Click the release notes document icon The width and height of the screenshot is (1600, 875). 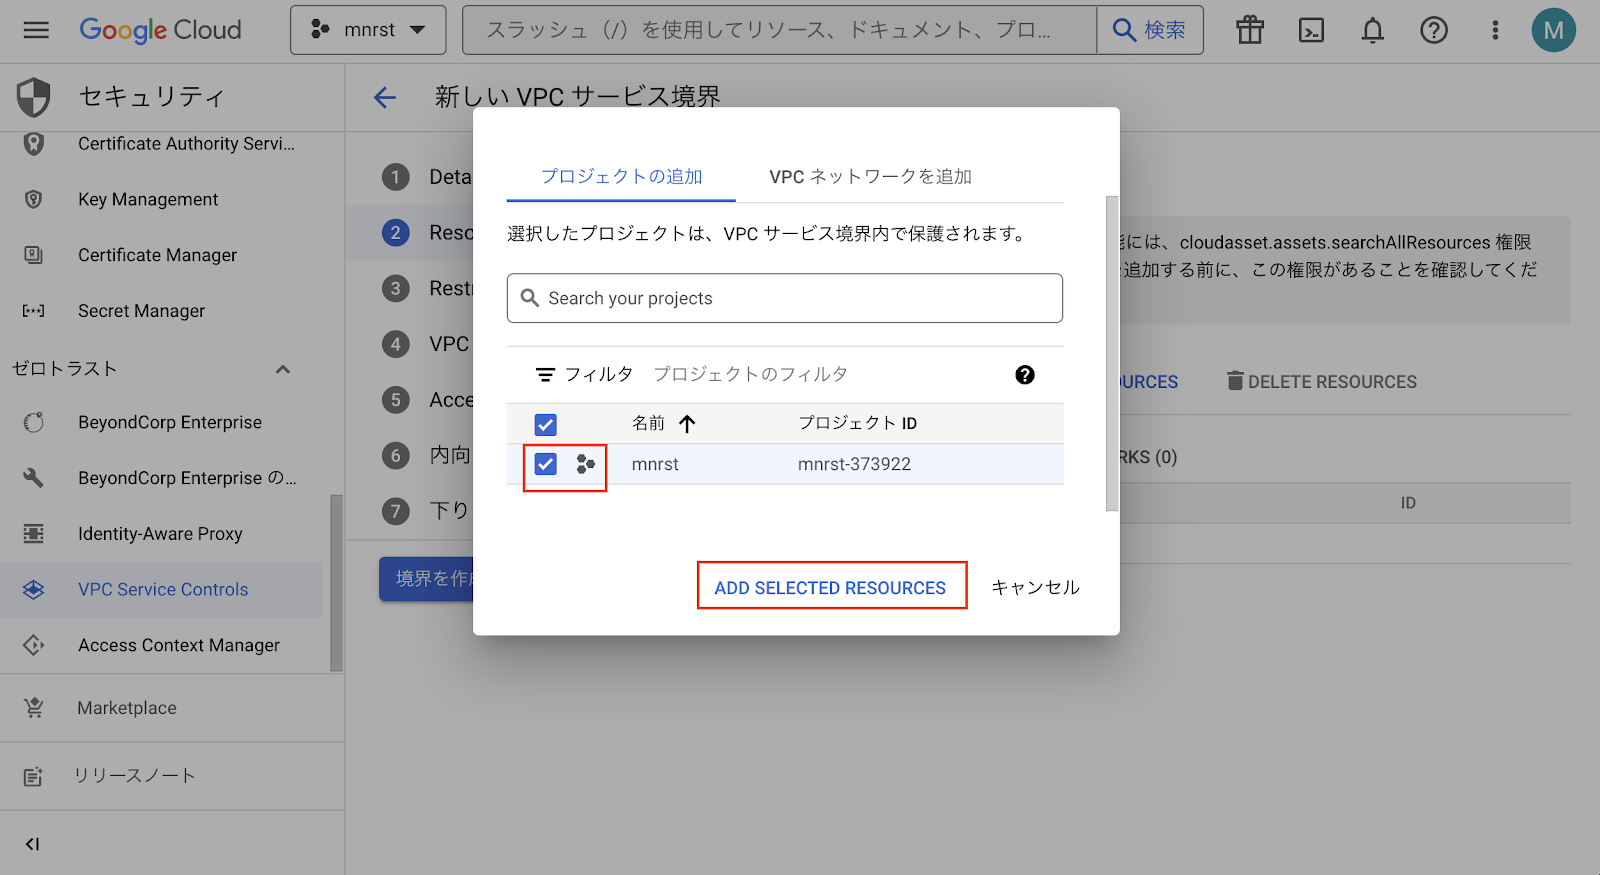coord(33,776)
